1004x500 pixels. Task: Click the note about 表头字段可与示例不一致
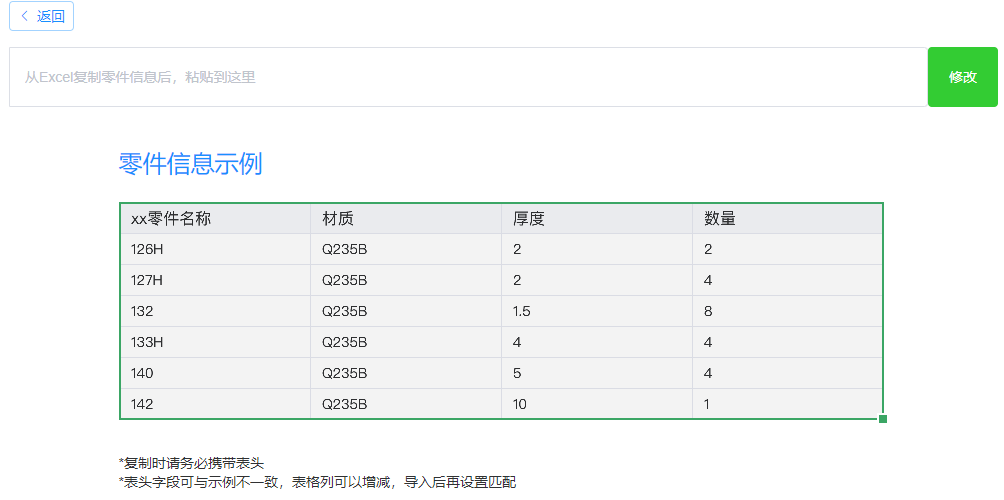click(317, 482)
